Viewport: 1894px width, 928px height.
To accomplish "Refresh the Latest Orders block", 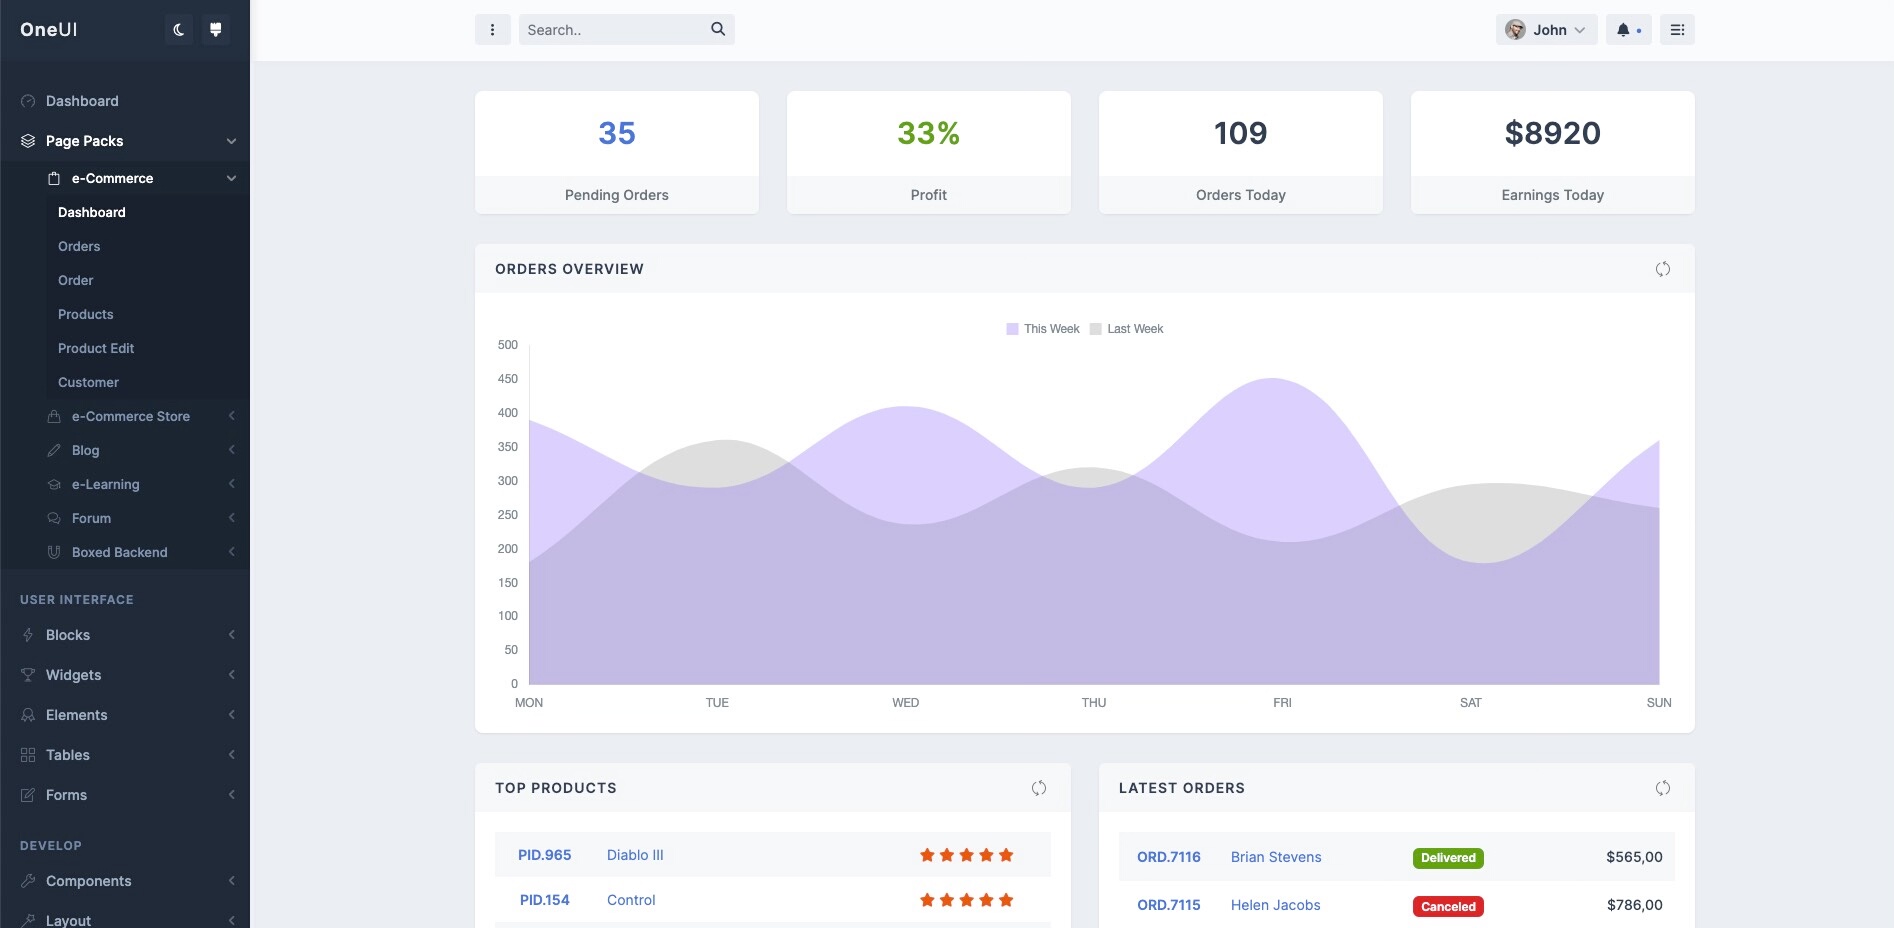I will pos(1662,788).
